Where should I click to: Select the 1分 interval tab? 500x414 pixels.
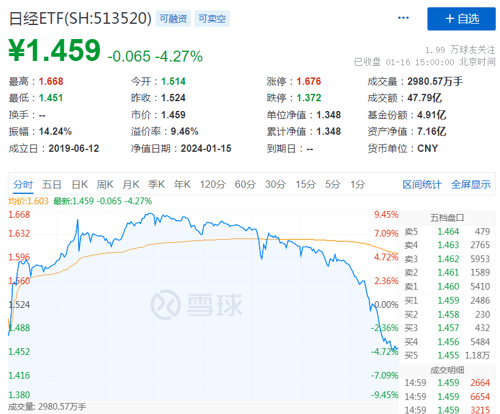click(x=357, y=184)
